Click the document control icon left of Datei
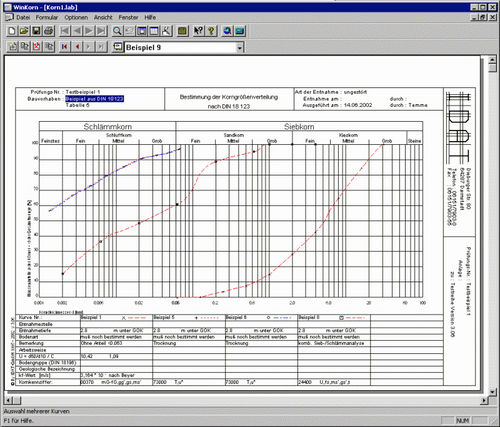This screenshot has height=427, width=500. (x=9, y=17)
